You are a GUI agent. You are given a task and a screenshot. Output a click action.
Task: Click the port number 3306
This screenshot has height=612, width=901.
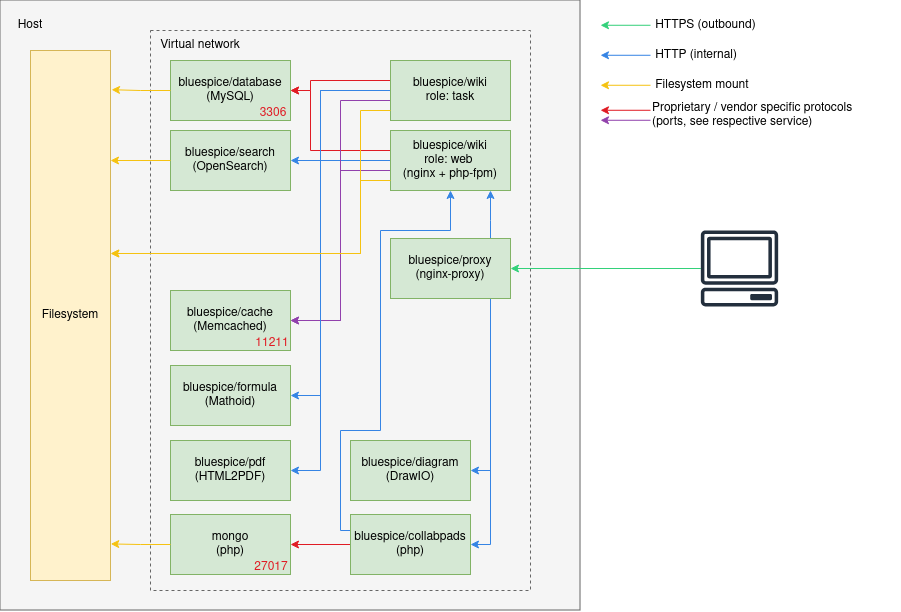coord(273,111)
